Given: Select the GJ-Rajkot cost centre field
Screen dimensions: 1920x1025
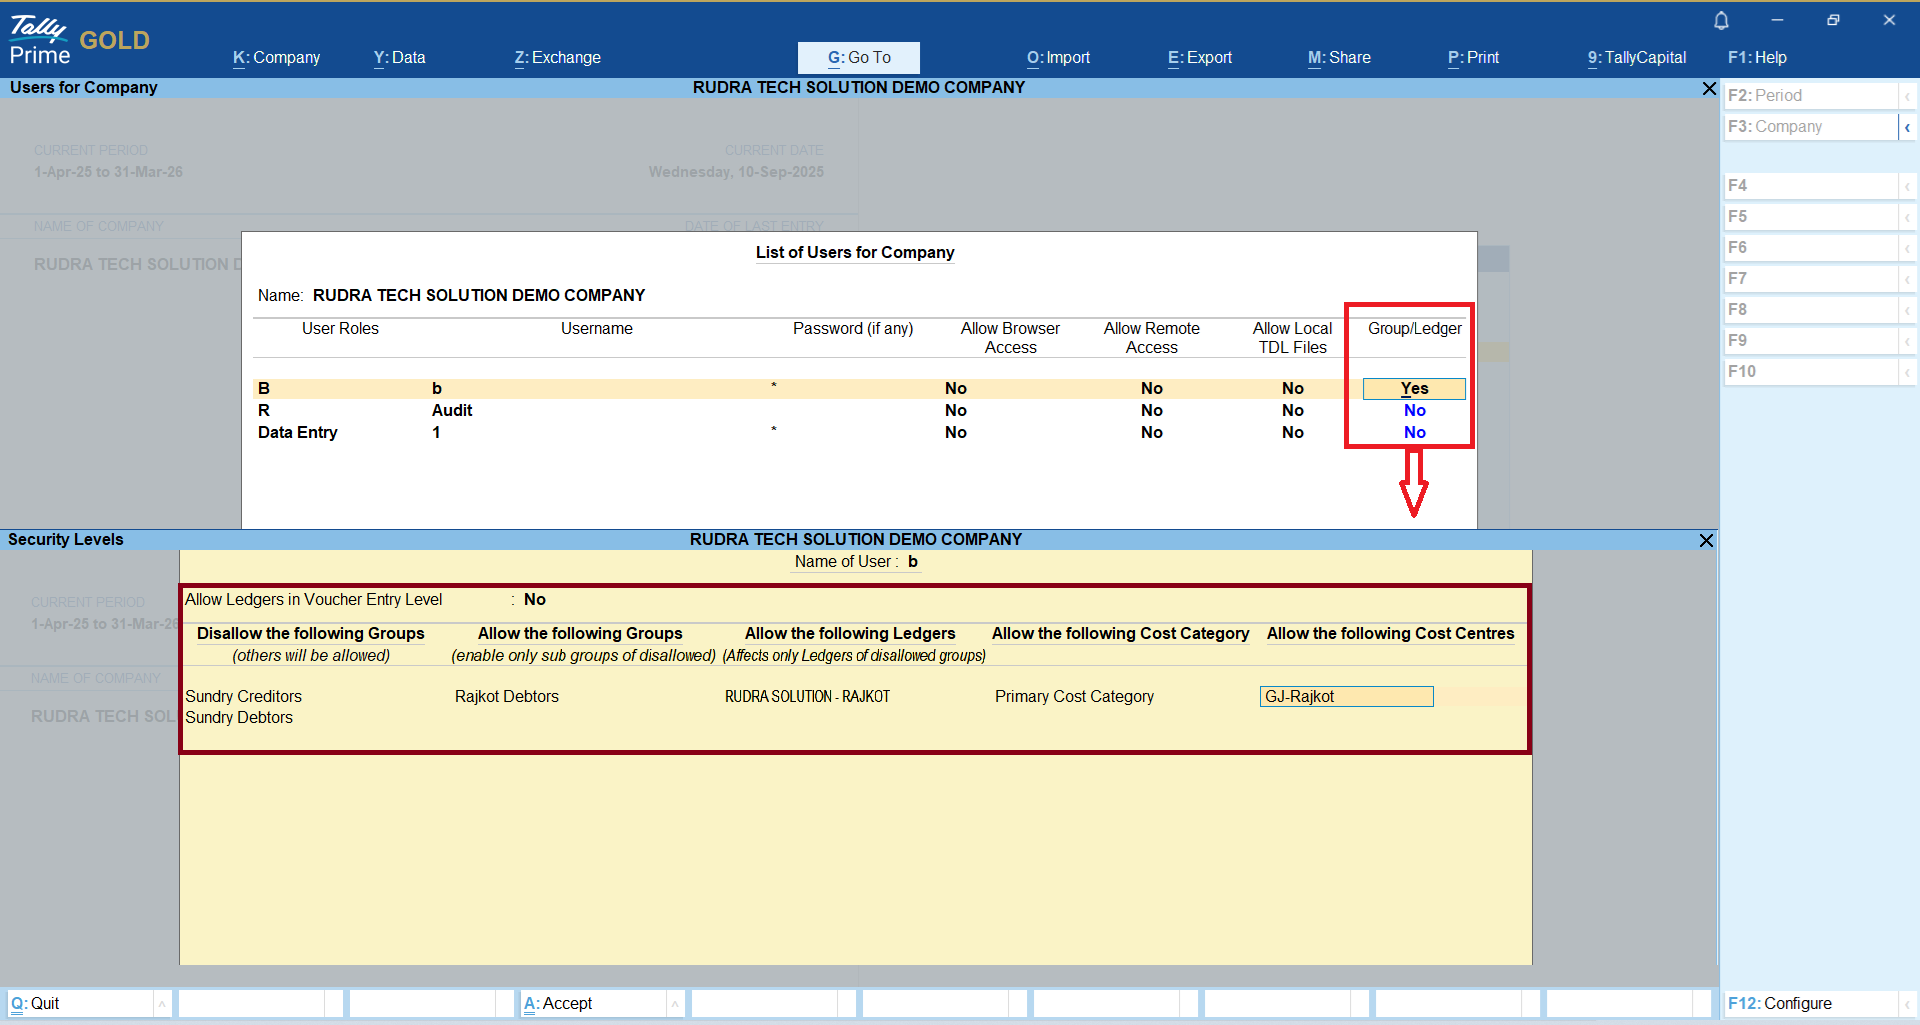Looking at the screenshot, I should click(x=1346, y=696).
